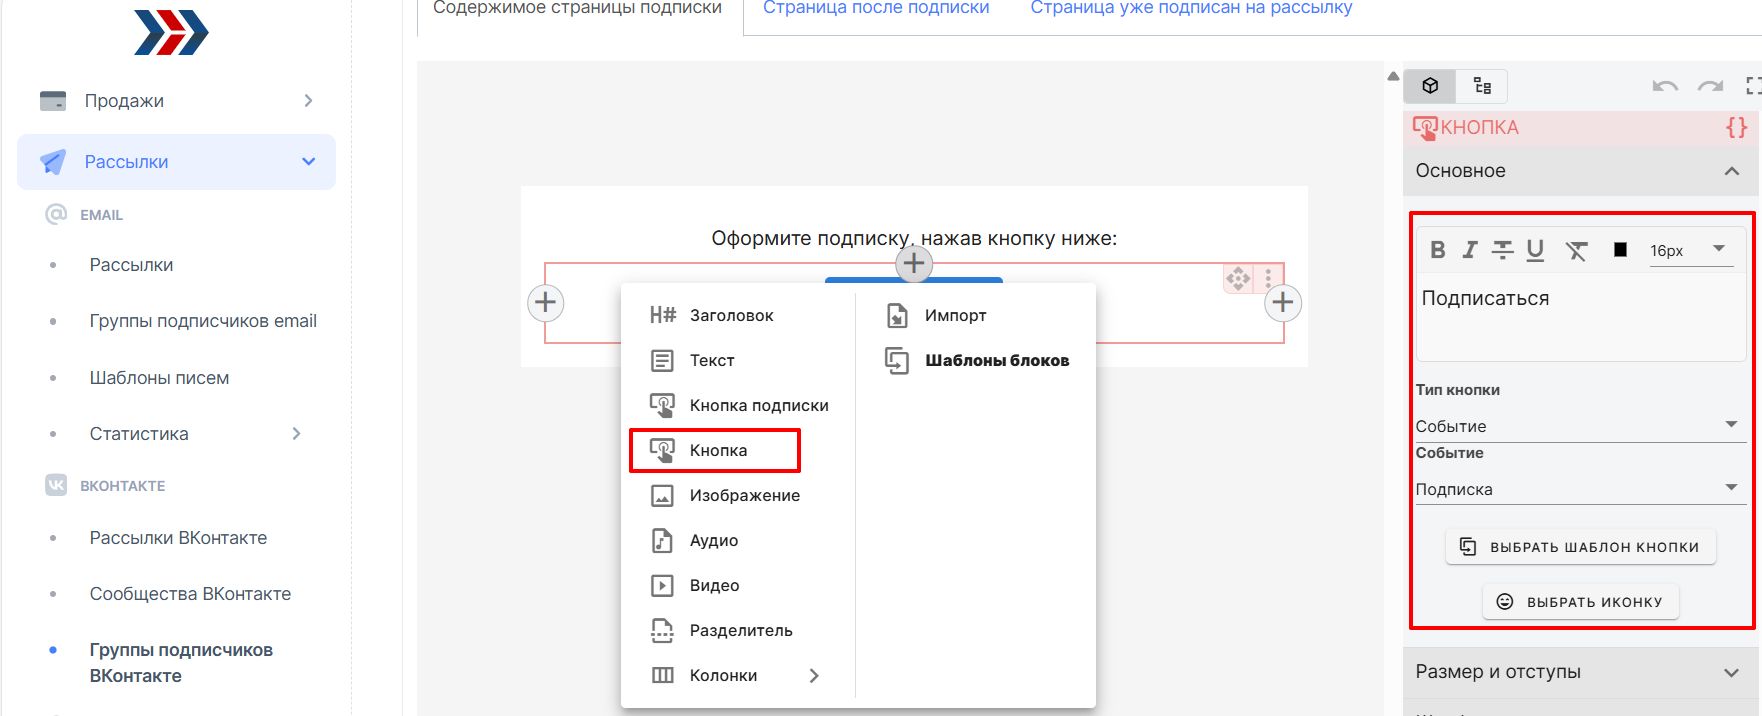Click the undo arrow icon
Screen dimensions: 1762x716
[1665, 86]
